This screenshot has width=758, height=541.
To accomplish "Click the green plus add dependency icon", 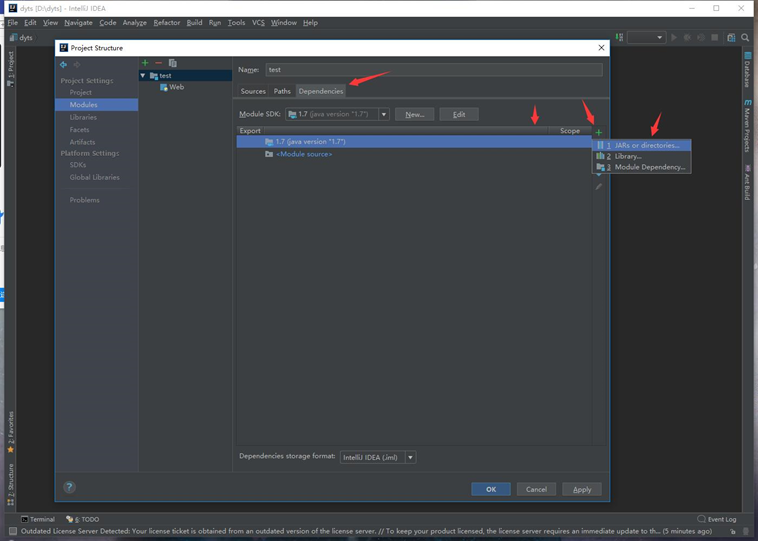I will pyautogui.click(x=598, y=132).
